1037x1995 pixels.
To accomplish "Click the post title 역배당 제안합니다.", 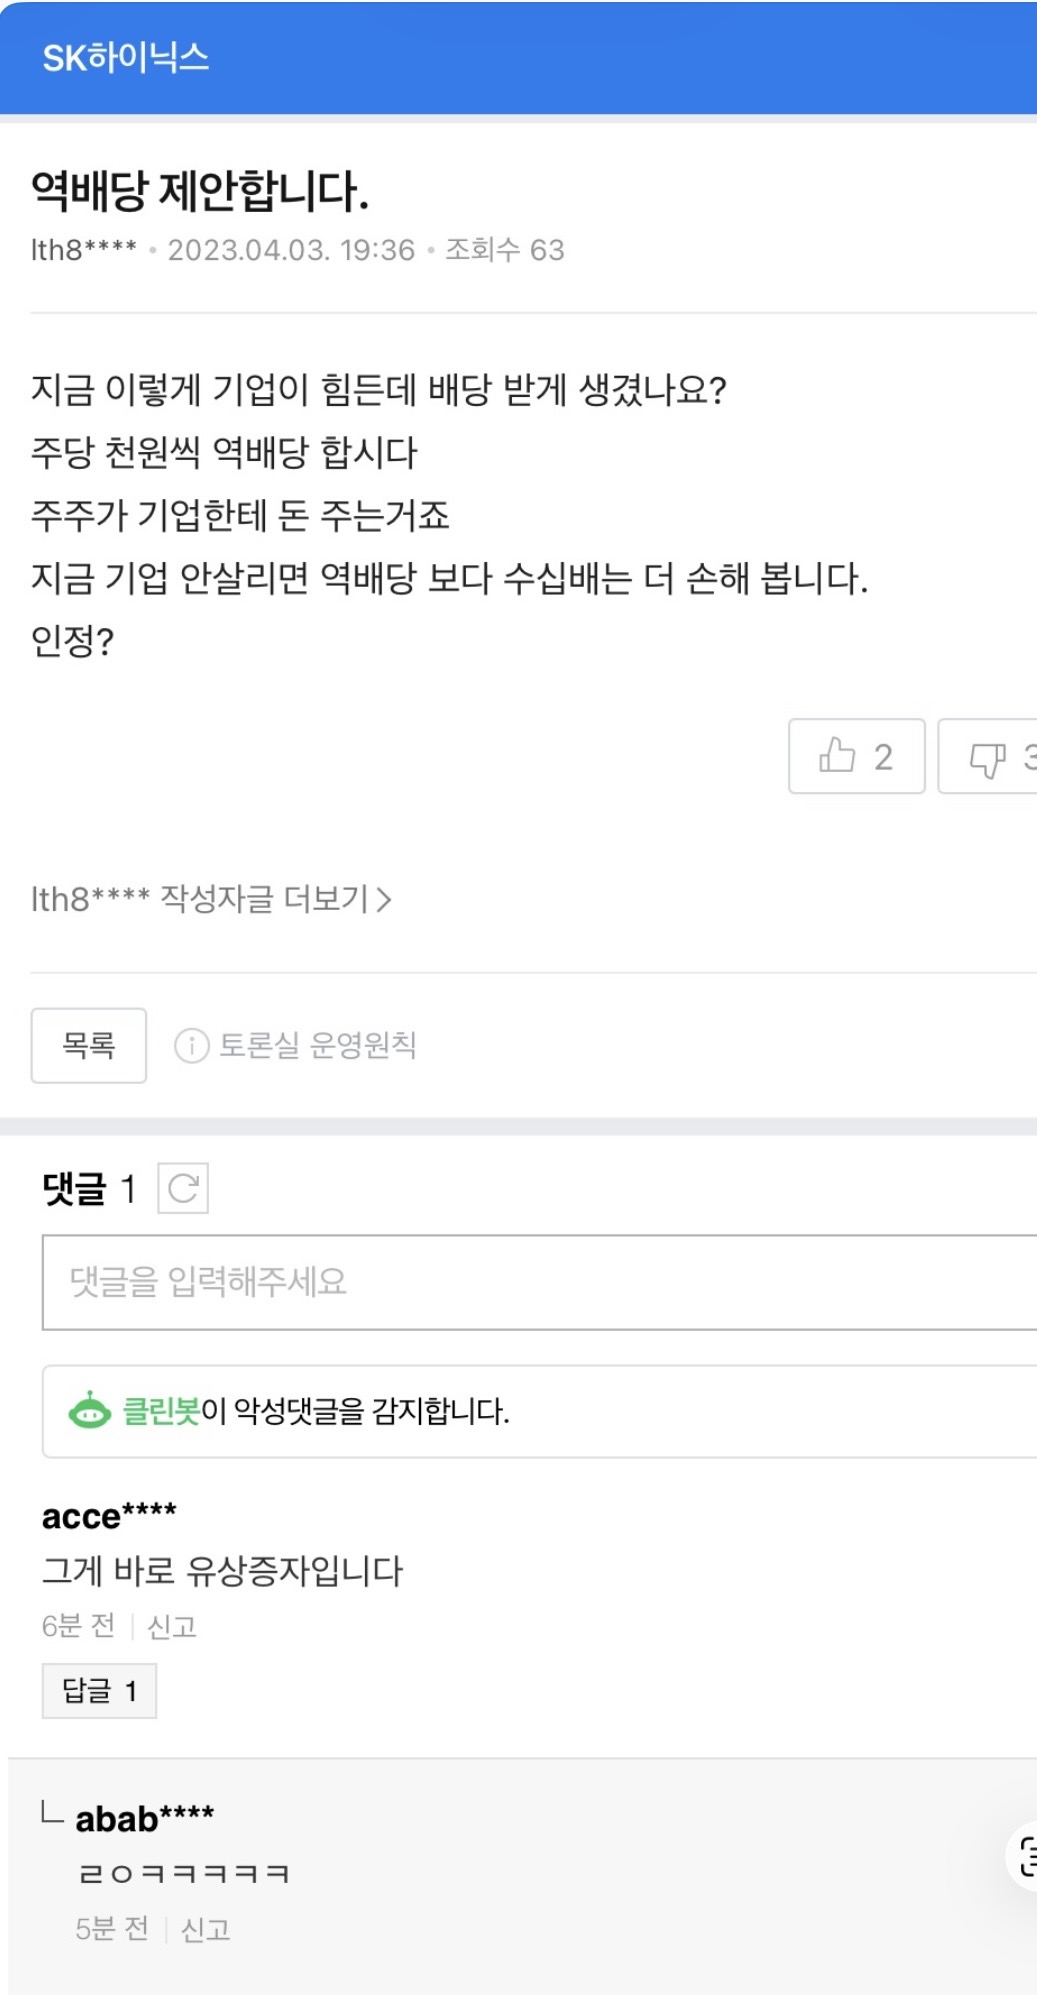I will (200, 191).
